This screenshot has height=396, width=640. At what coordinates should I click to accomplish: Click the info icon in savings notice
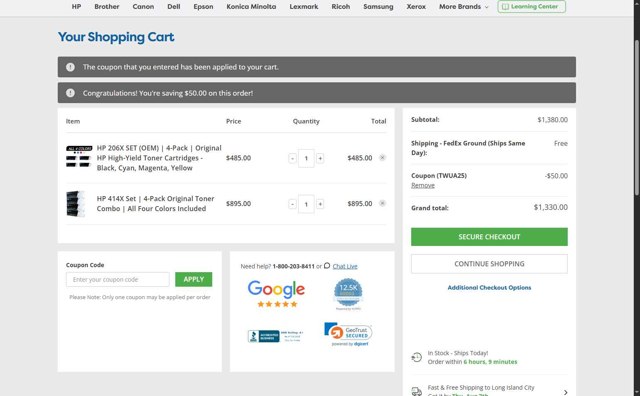[70, 93]
